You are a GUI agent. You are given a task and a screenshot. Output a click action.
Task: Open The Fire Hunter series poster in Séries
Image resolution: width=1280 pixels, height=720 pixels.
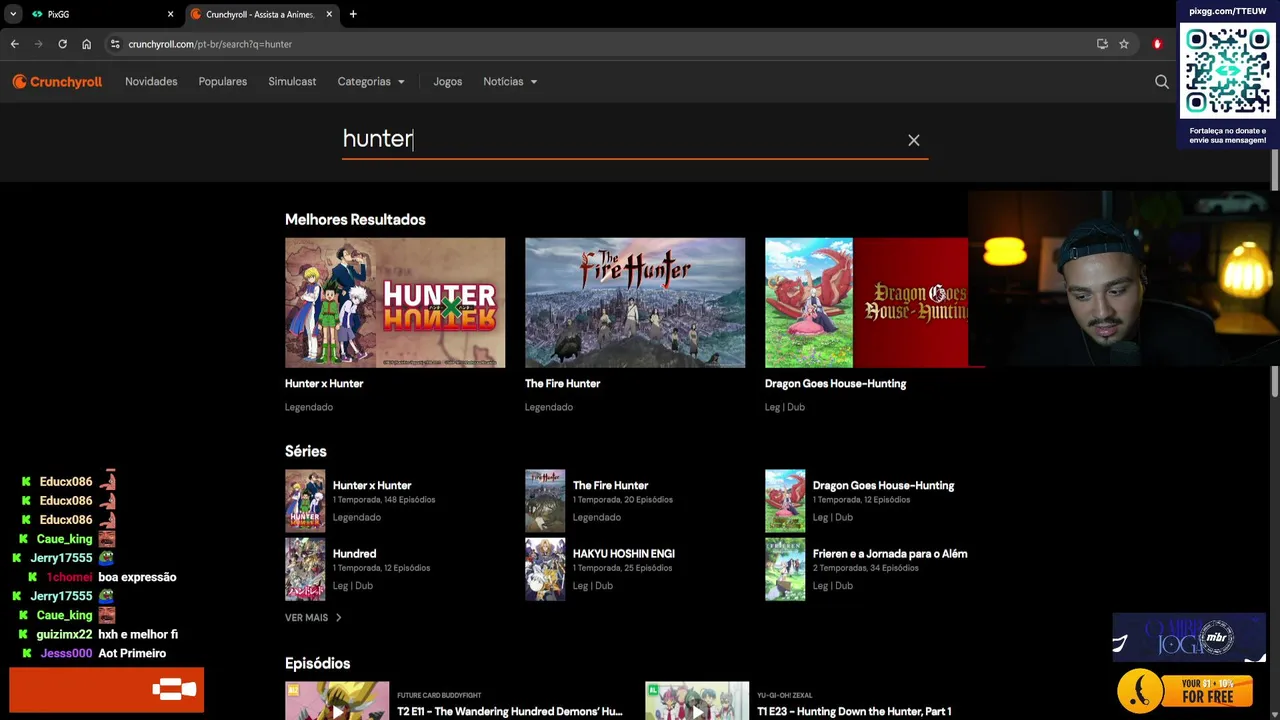pyautogui.click(x=545, y=501)
